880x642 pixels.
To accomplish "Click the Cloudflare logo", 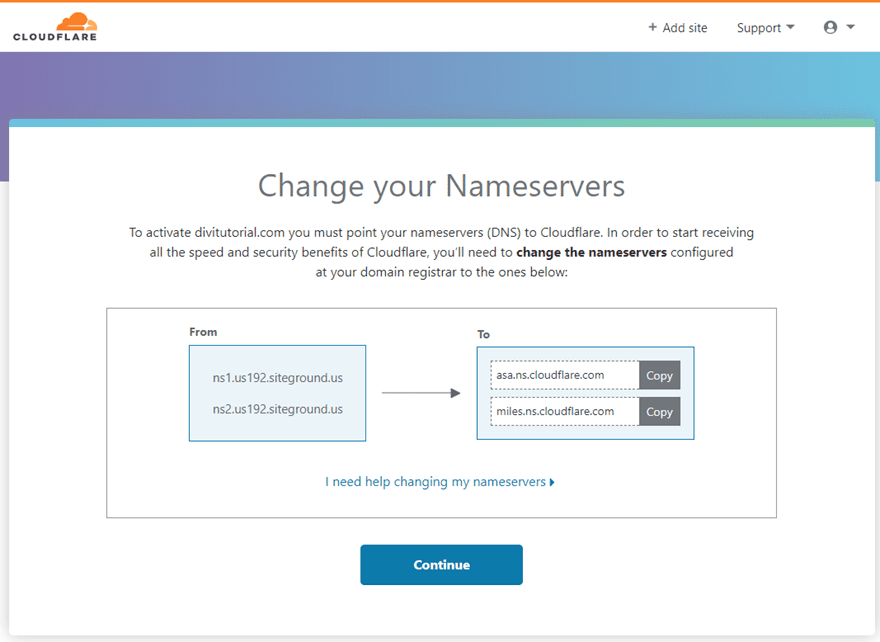I will click(x=54, y=26).
